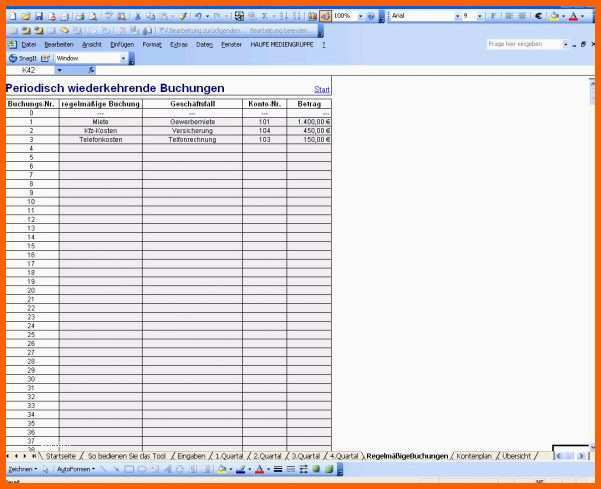Open the font color dropdown arrow in formatting toolbar
The image size is (601, 489).
[582, 16]
